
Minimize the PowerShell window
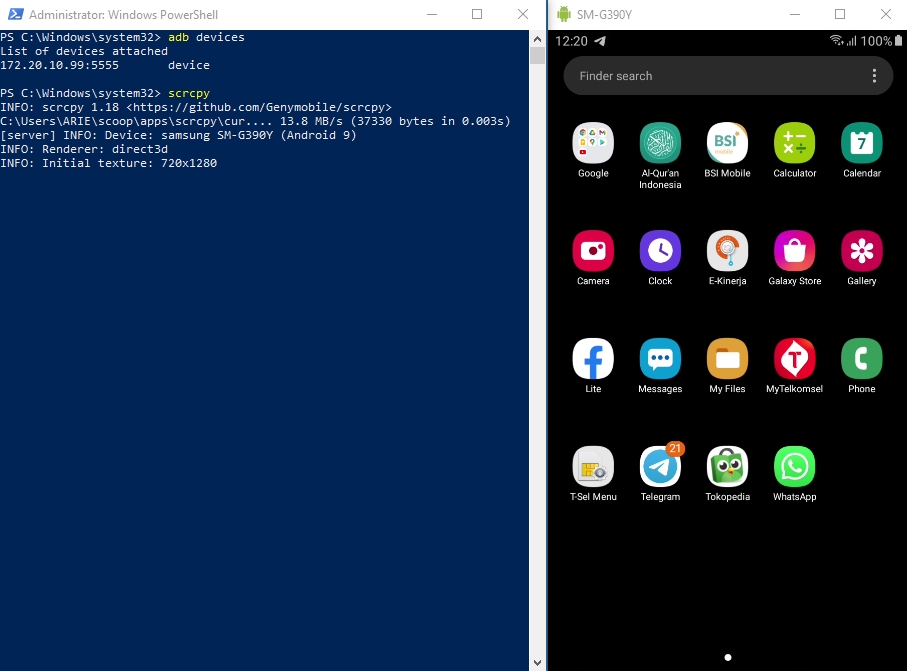432,14
